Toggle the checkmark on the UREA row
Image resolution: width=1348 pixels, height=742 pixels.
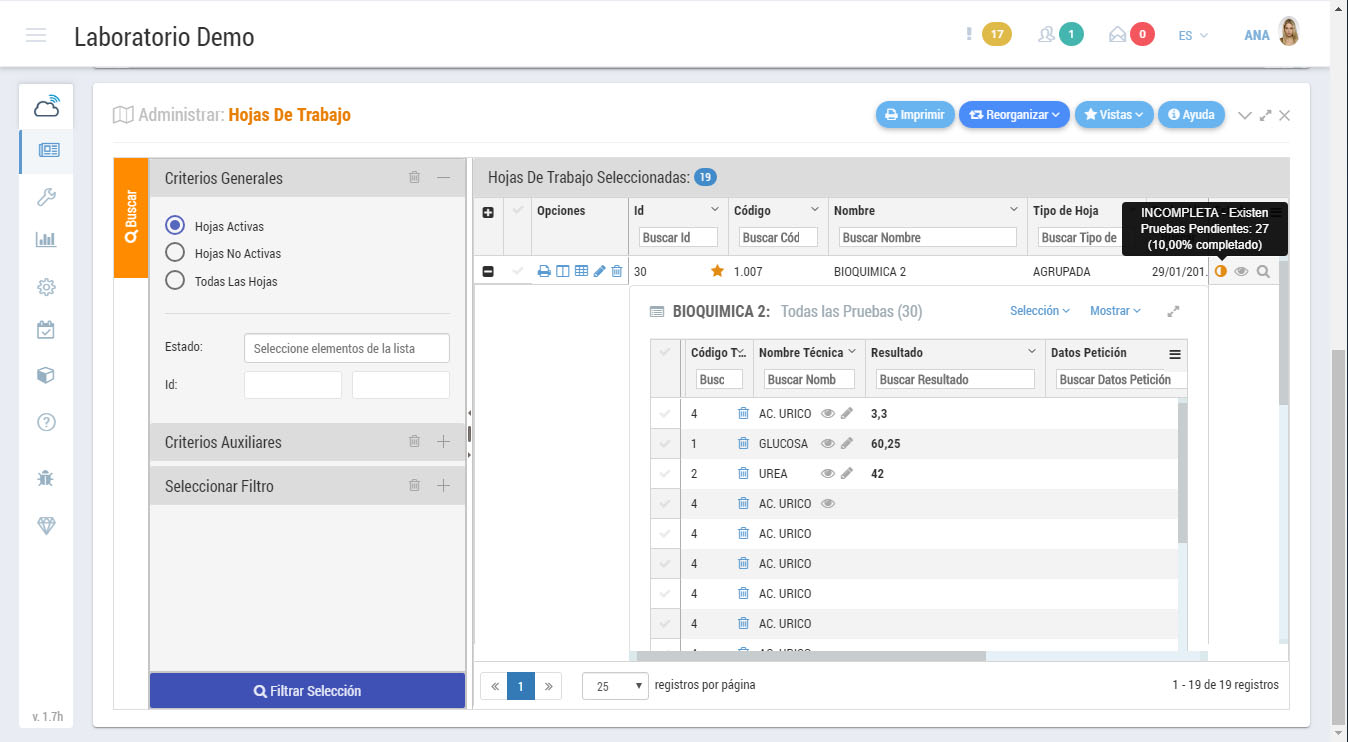(665, 474)
